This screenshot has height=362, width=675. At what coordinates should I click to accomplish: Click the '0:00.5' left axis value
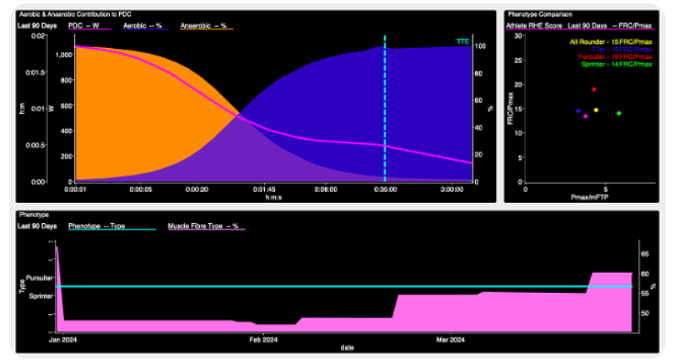point(36,145)
